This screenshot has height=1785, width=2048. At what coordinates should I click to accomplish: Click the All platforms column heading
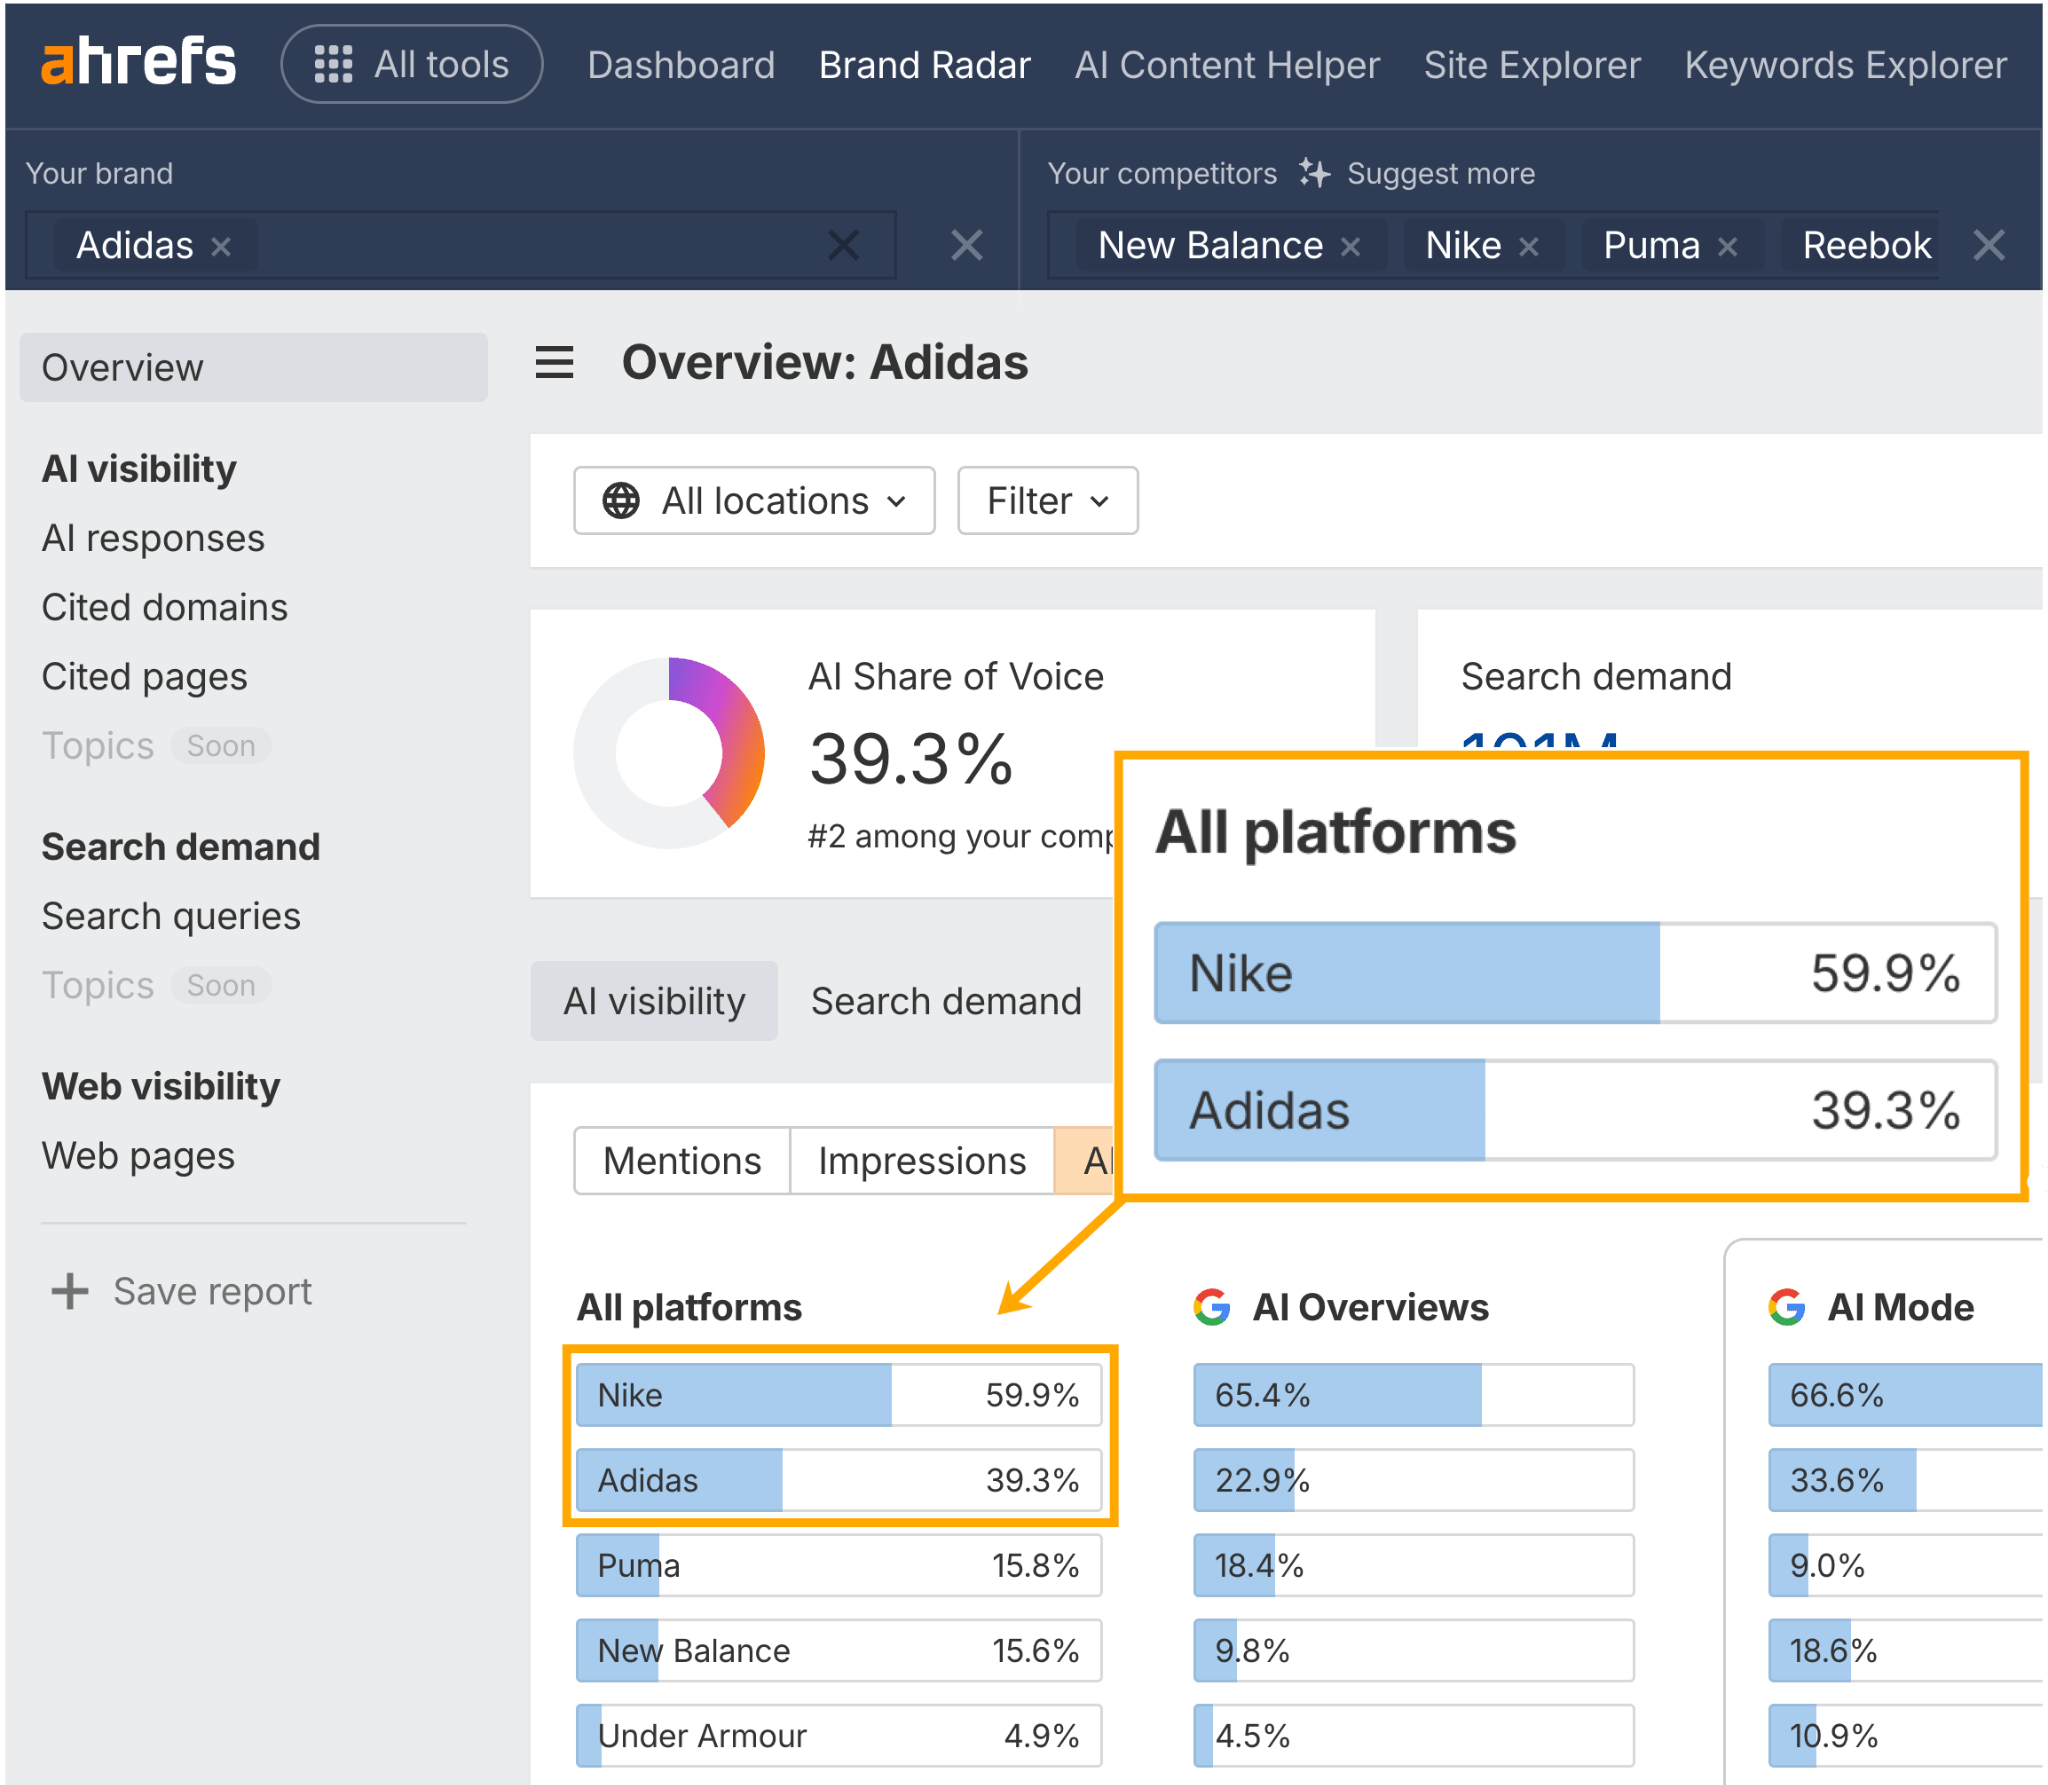click(689, 1307)
